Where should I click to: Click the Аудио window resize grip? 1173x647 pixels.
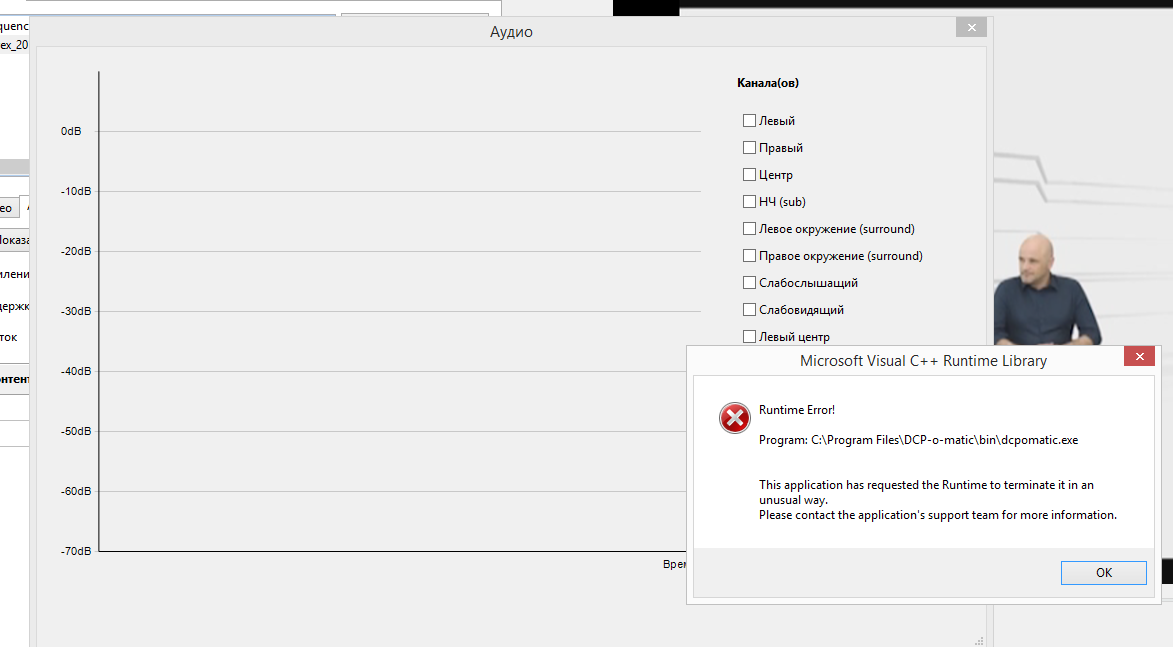[x=979, y=639]
